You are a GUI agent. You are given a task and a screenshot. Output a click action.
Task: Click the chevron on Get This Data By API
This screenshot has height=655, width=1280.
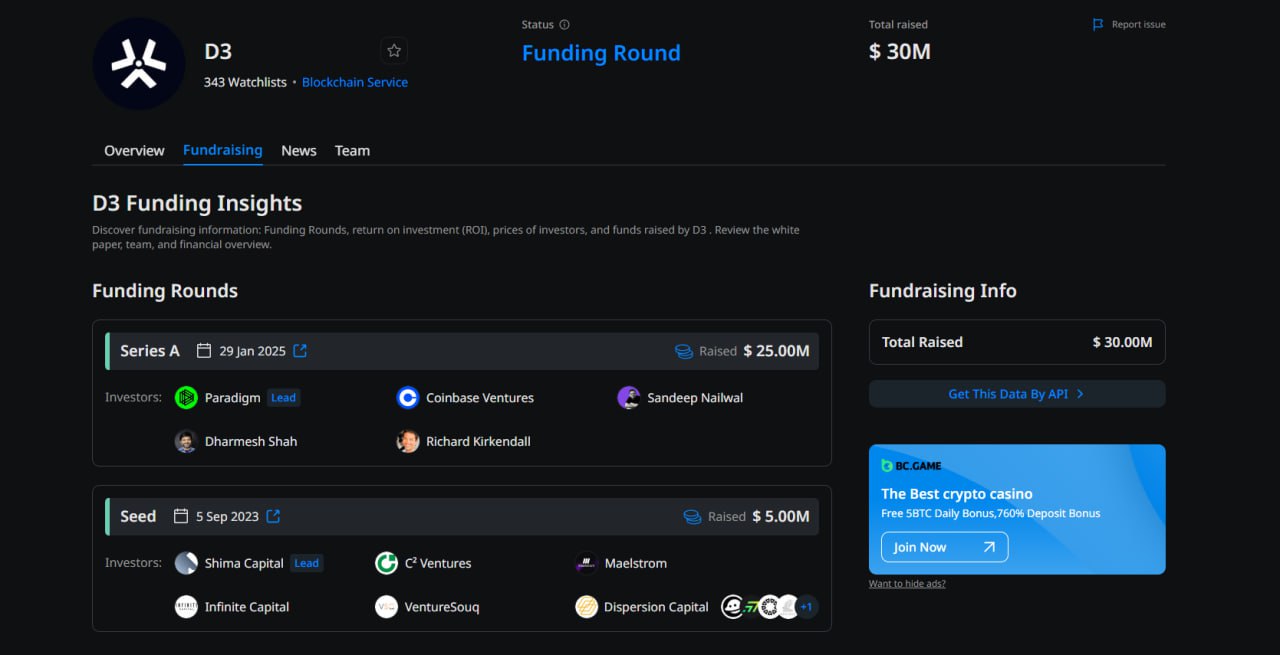tap(1080, 394)
